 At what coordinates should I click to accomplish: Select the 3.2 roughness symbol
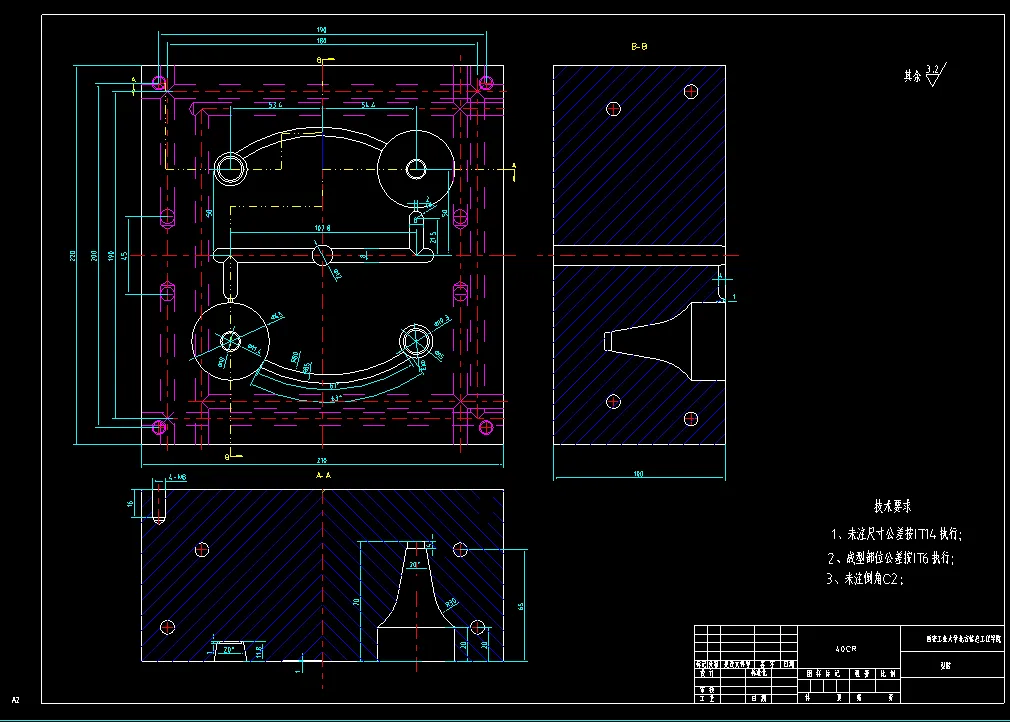(x=936, y=74)
